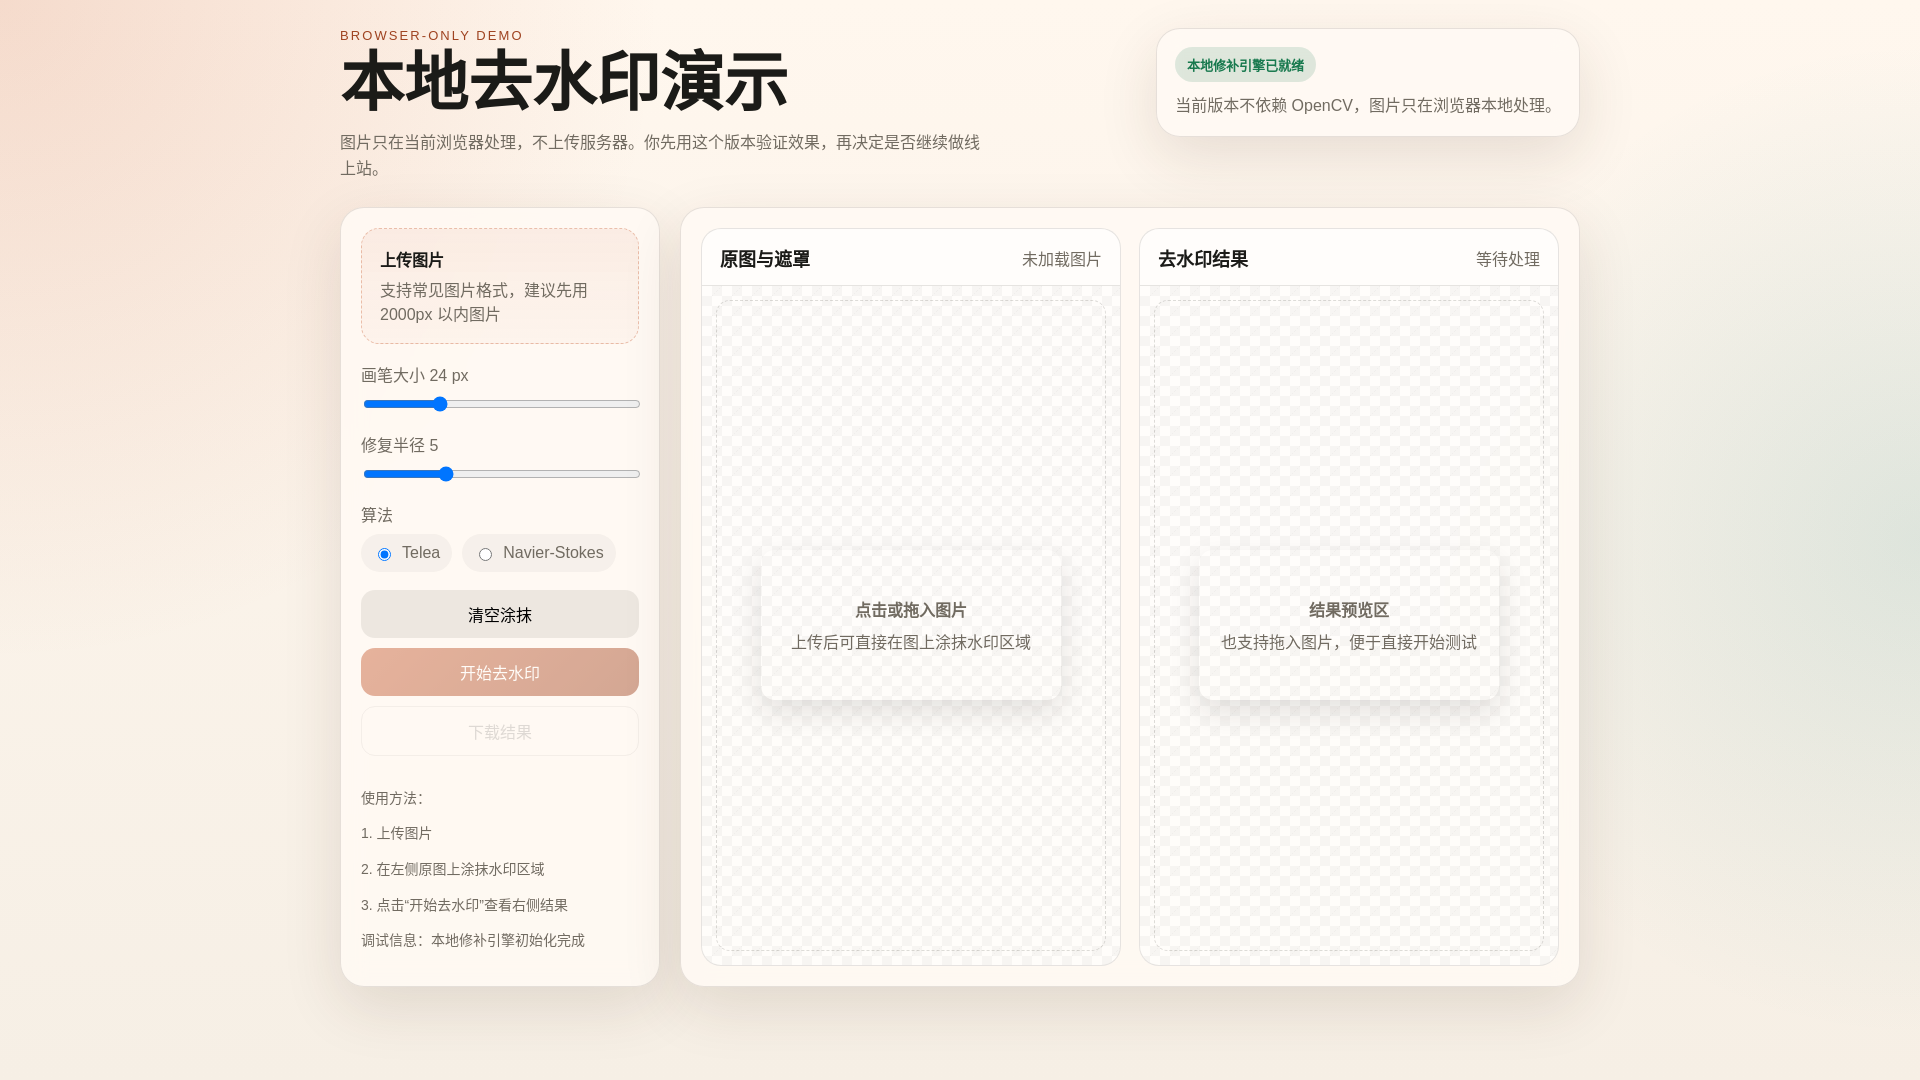The height and width of the screenshot is (1080, 1920).
Task: Click the 画笔大小 brush size slider
Action: 501,404
